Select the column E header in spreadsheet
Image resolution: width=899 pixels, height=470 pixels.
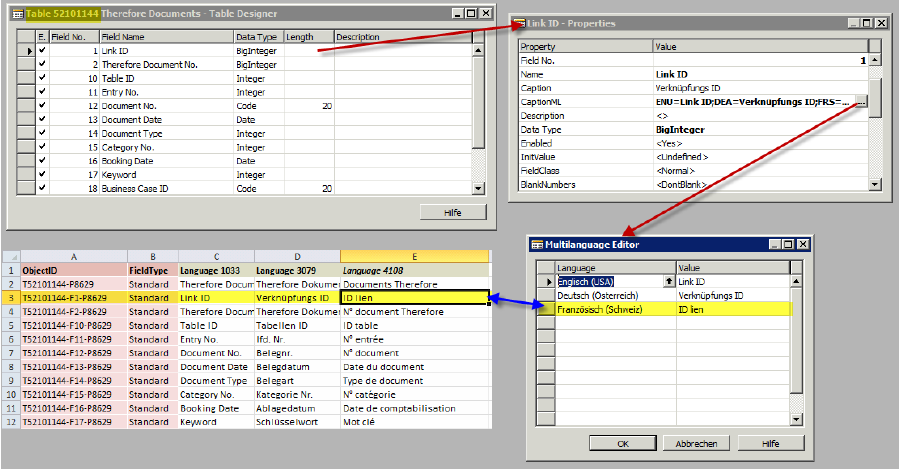pyautogui.click(x=414, y=257)
